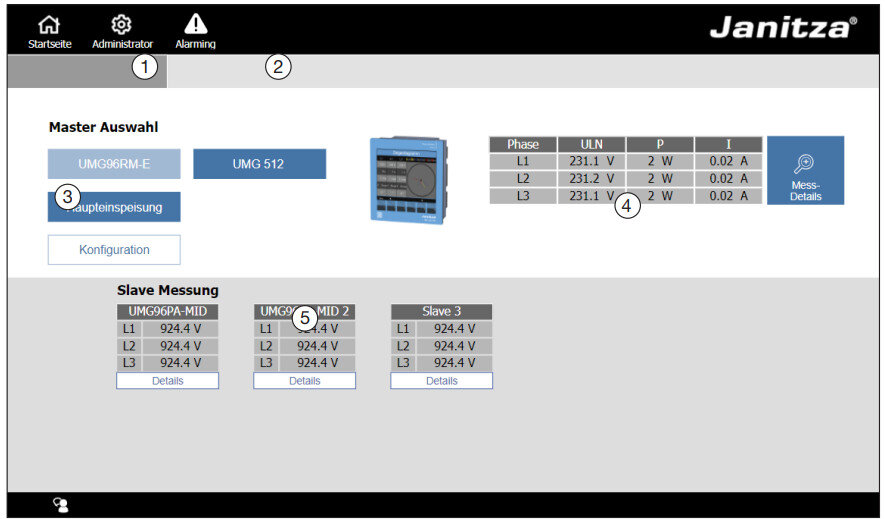Click the ULN column header
Image resolution: width=885 pixels, height=519 pixels.
(x=591, y=144)
